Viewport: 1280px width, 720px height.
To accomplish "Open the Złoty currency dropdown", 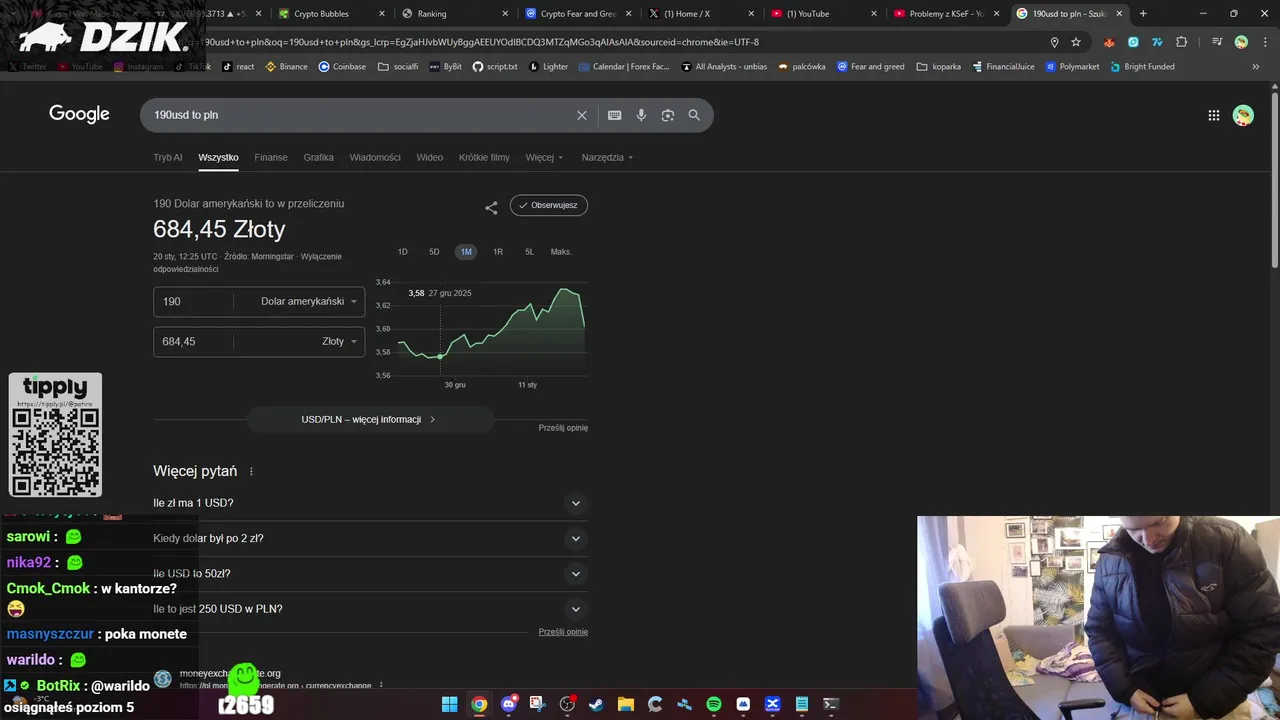I will [338, 341].
